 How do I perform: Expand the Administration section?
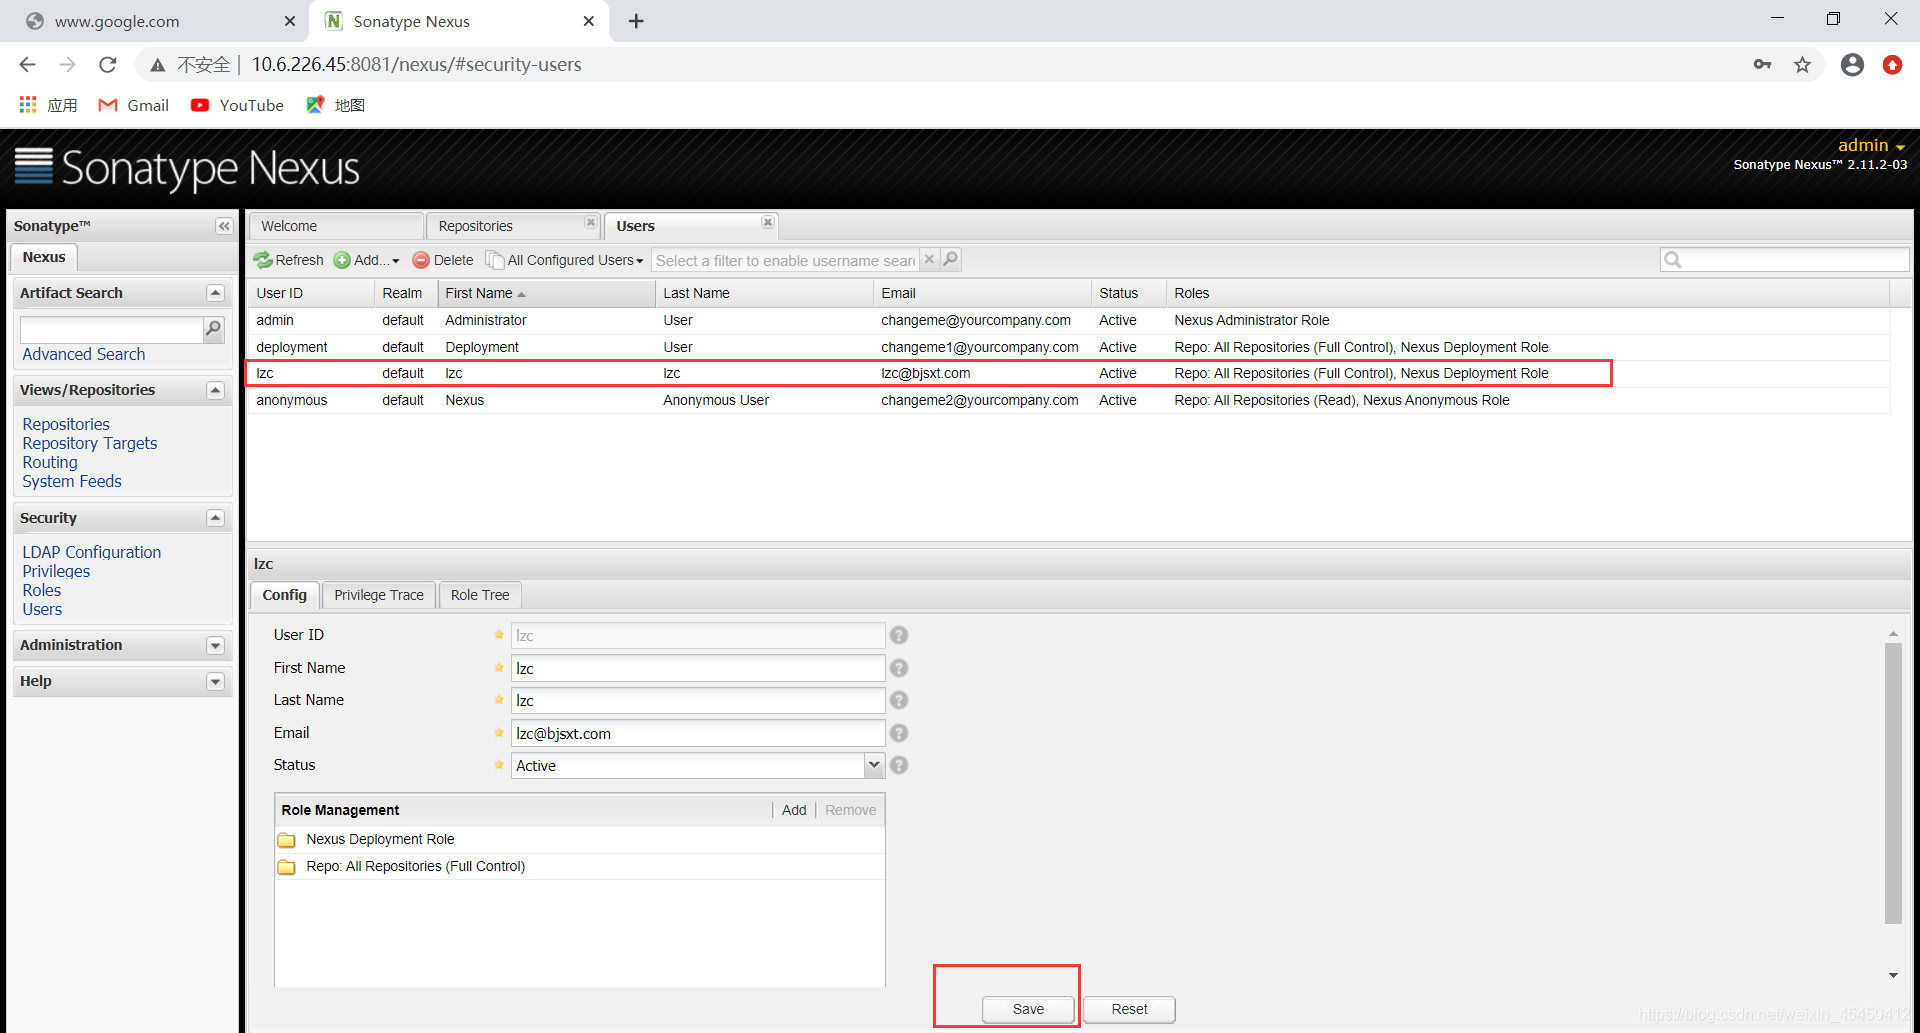(x=215, y=646)
